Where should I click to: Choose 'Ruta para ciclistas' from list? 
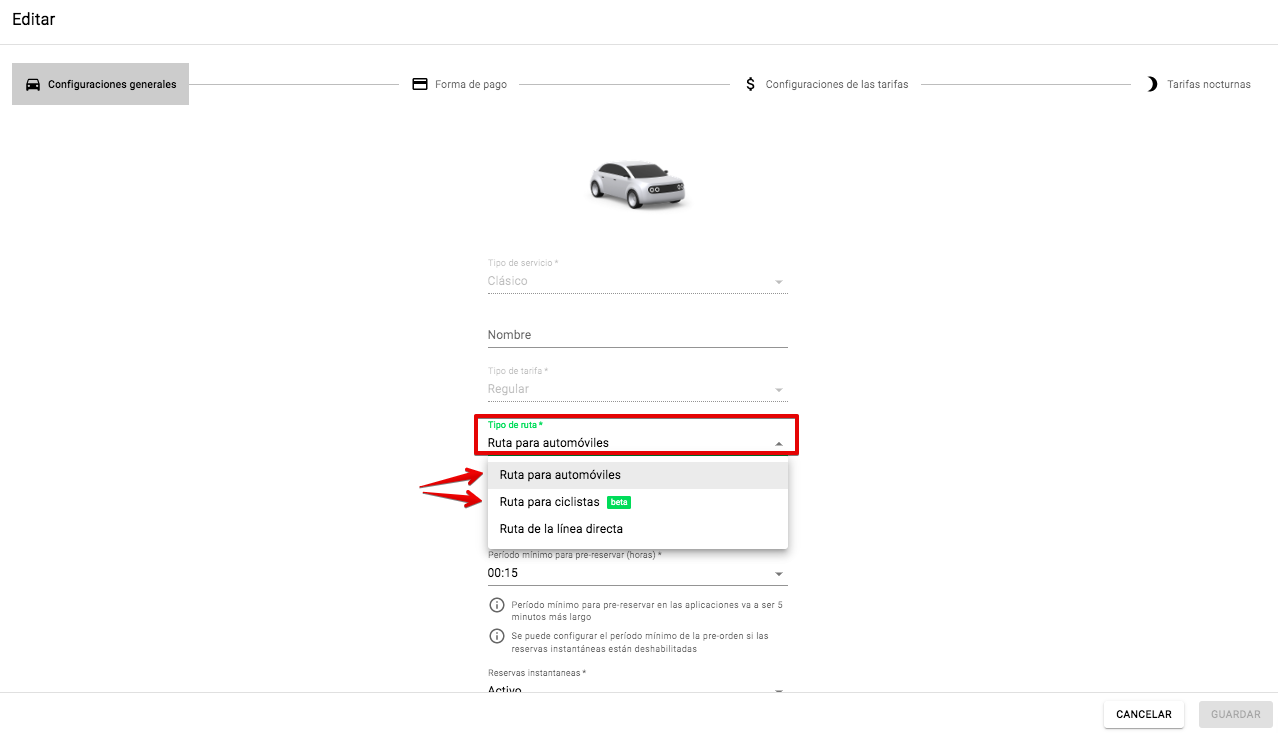[550, 502]
